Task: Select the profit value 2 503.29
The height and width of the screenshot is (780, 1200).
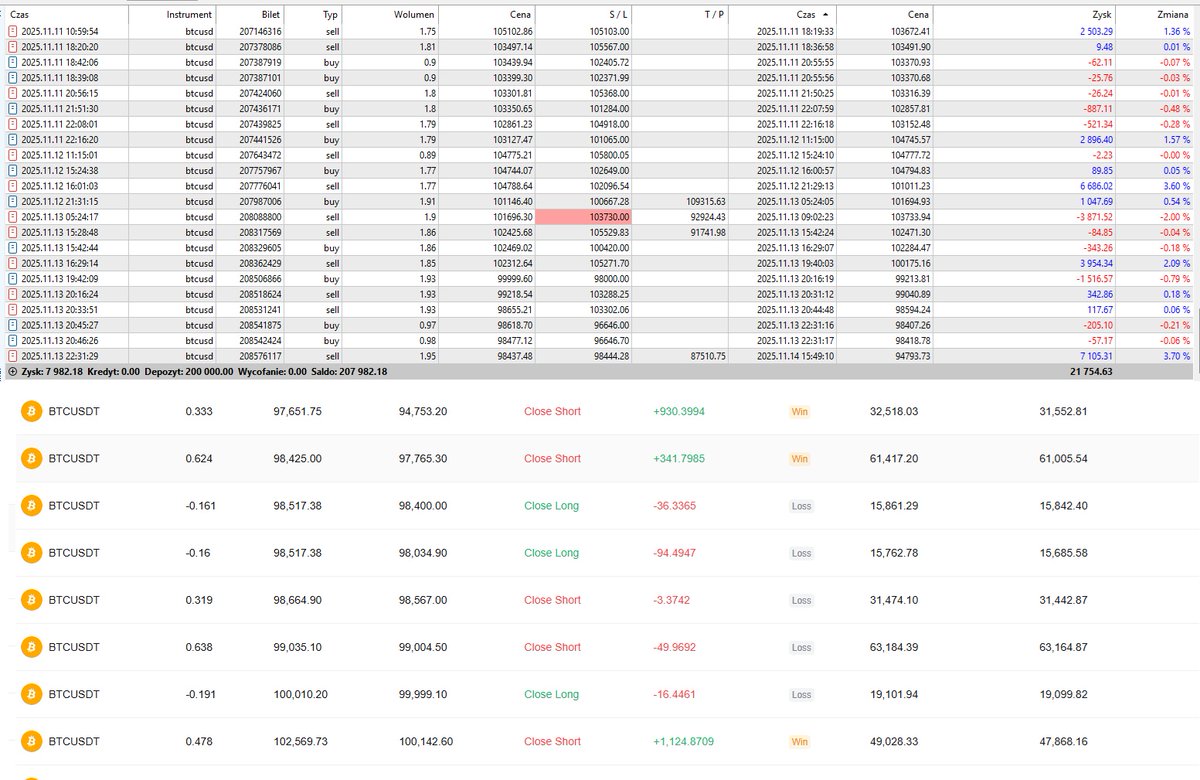Action: (1096, 32)
